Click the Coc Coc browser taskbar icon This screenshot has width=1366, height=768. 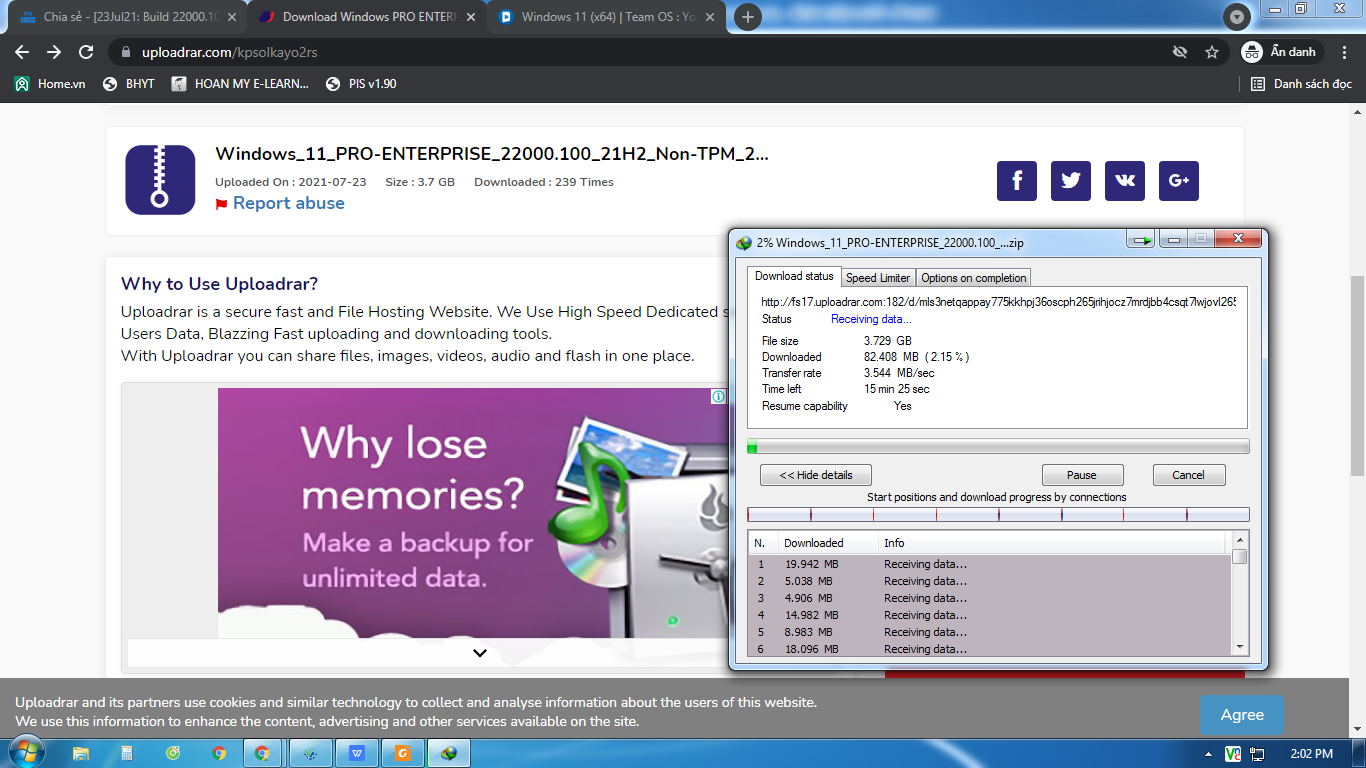tap(173, 753)
